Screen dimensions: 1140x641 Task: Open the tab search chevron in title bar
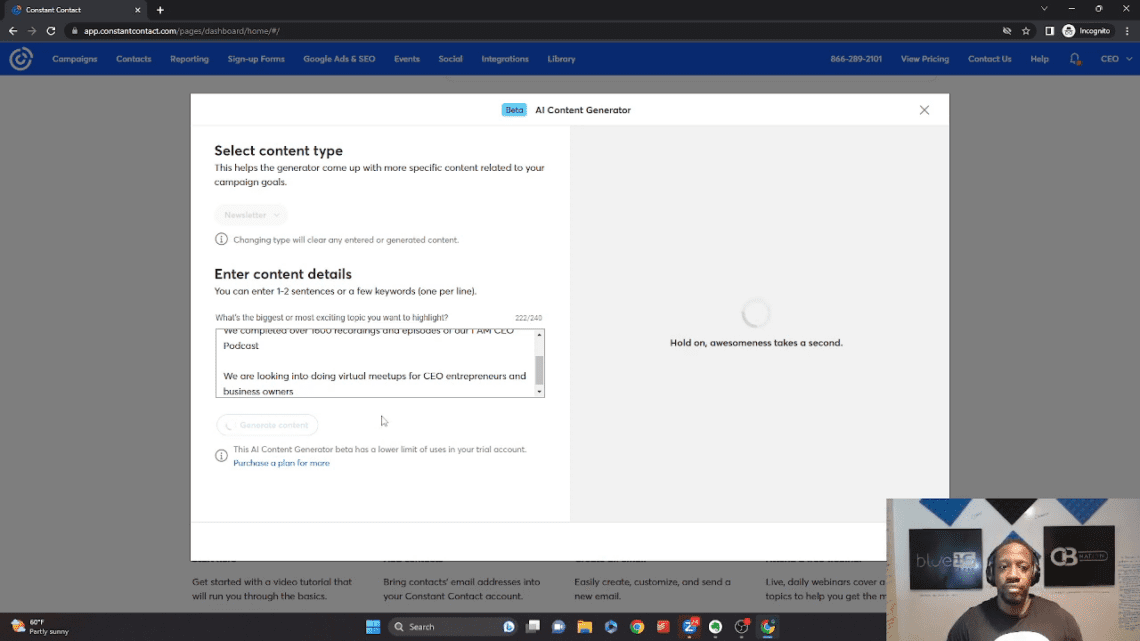point(1044,9)
